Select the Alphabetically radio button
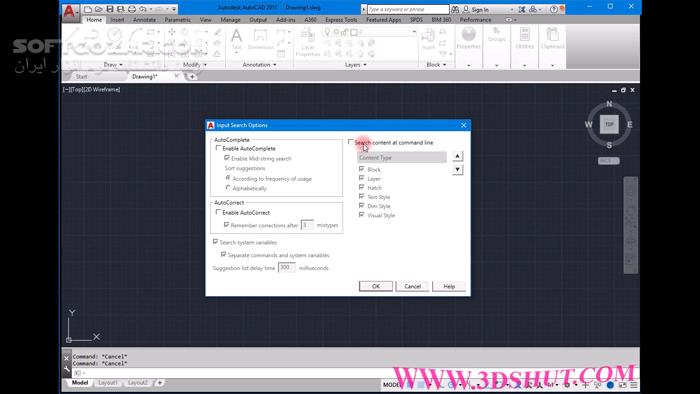Screen dimensions: 700x394 pos(228,188)
